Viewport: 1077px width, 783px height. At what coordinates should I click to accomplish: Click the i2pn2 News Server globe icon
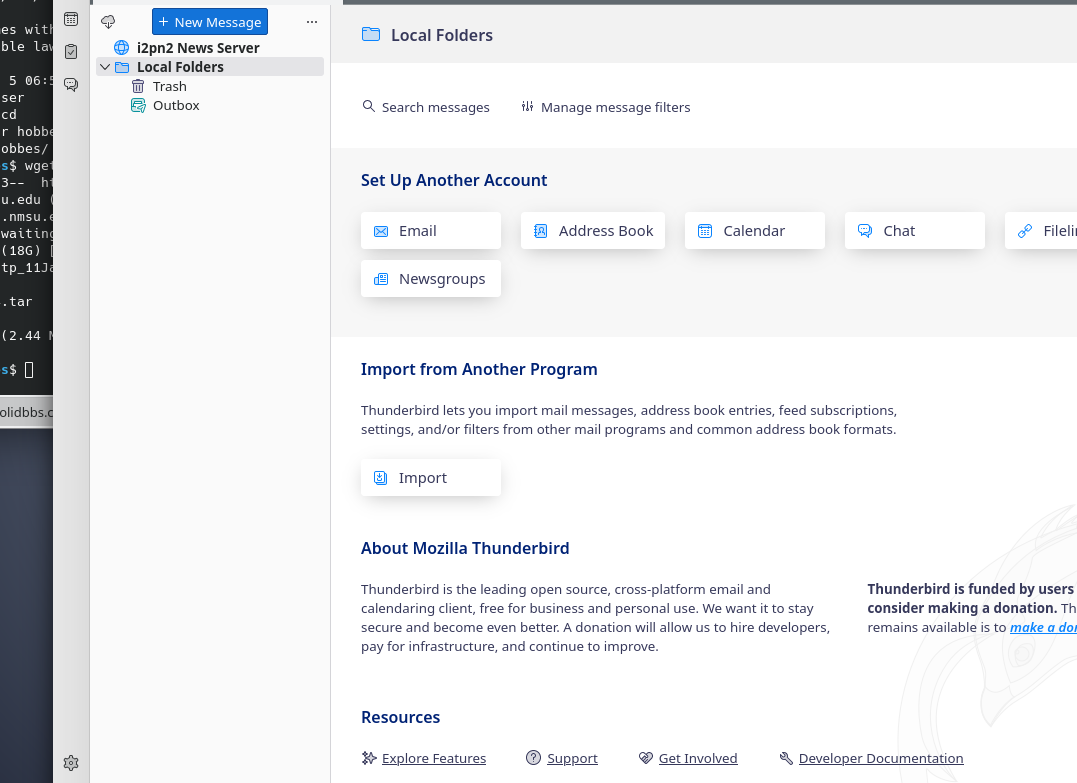coord(122,47)
